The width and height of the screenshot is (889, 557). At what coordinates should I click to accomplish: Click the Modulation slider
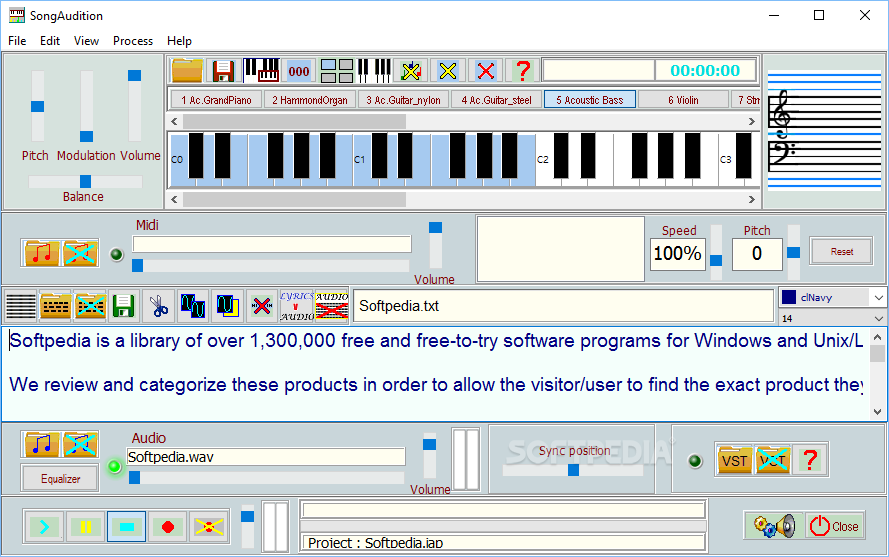tap(86, 106)
